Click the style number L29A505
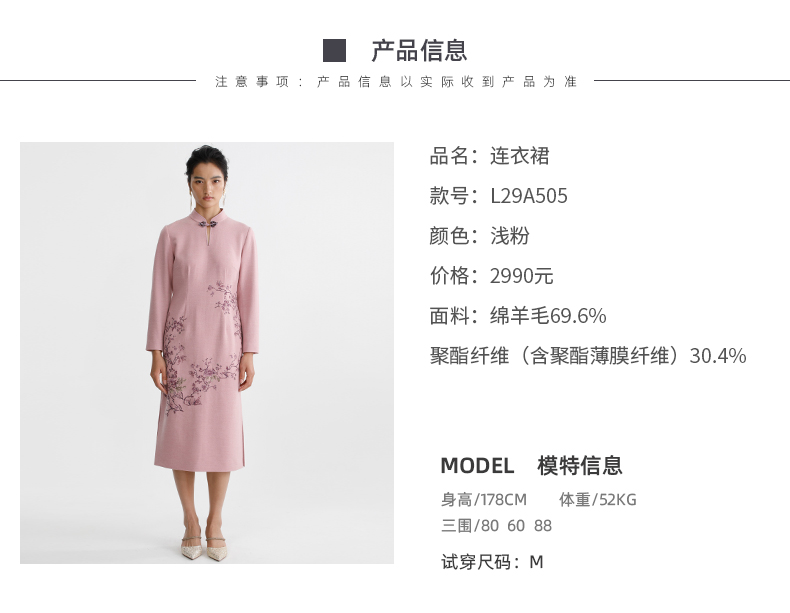The height and width of the screenshot is (613, 790). point(529,196)
